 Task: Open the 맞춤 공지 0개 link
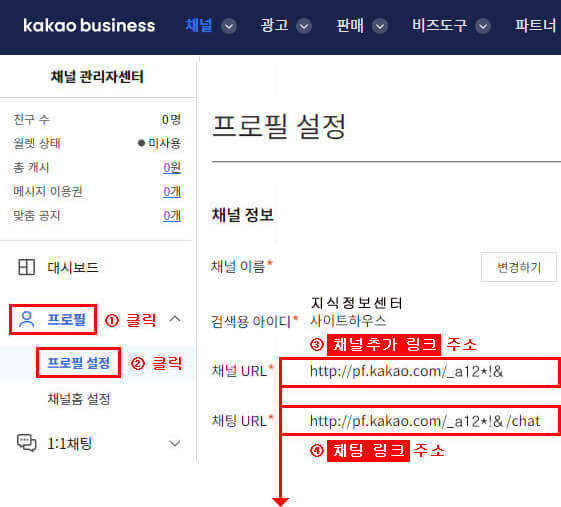point(172,216)
